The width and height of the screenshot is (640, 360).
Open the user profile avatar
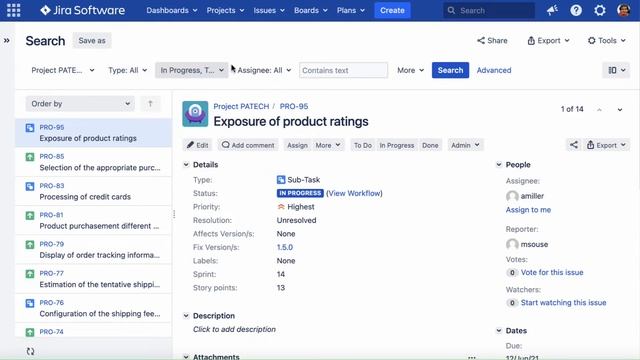[623, 10]
